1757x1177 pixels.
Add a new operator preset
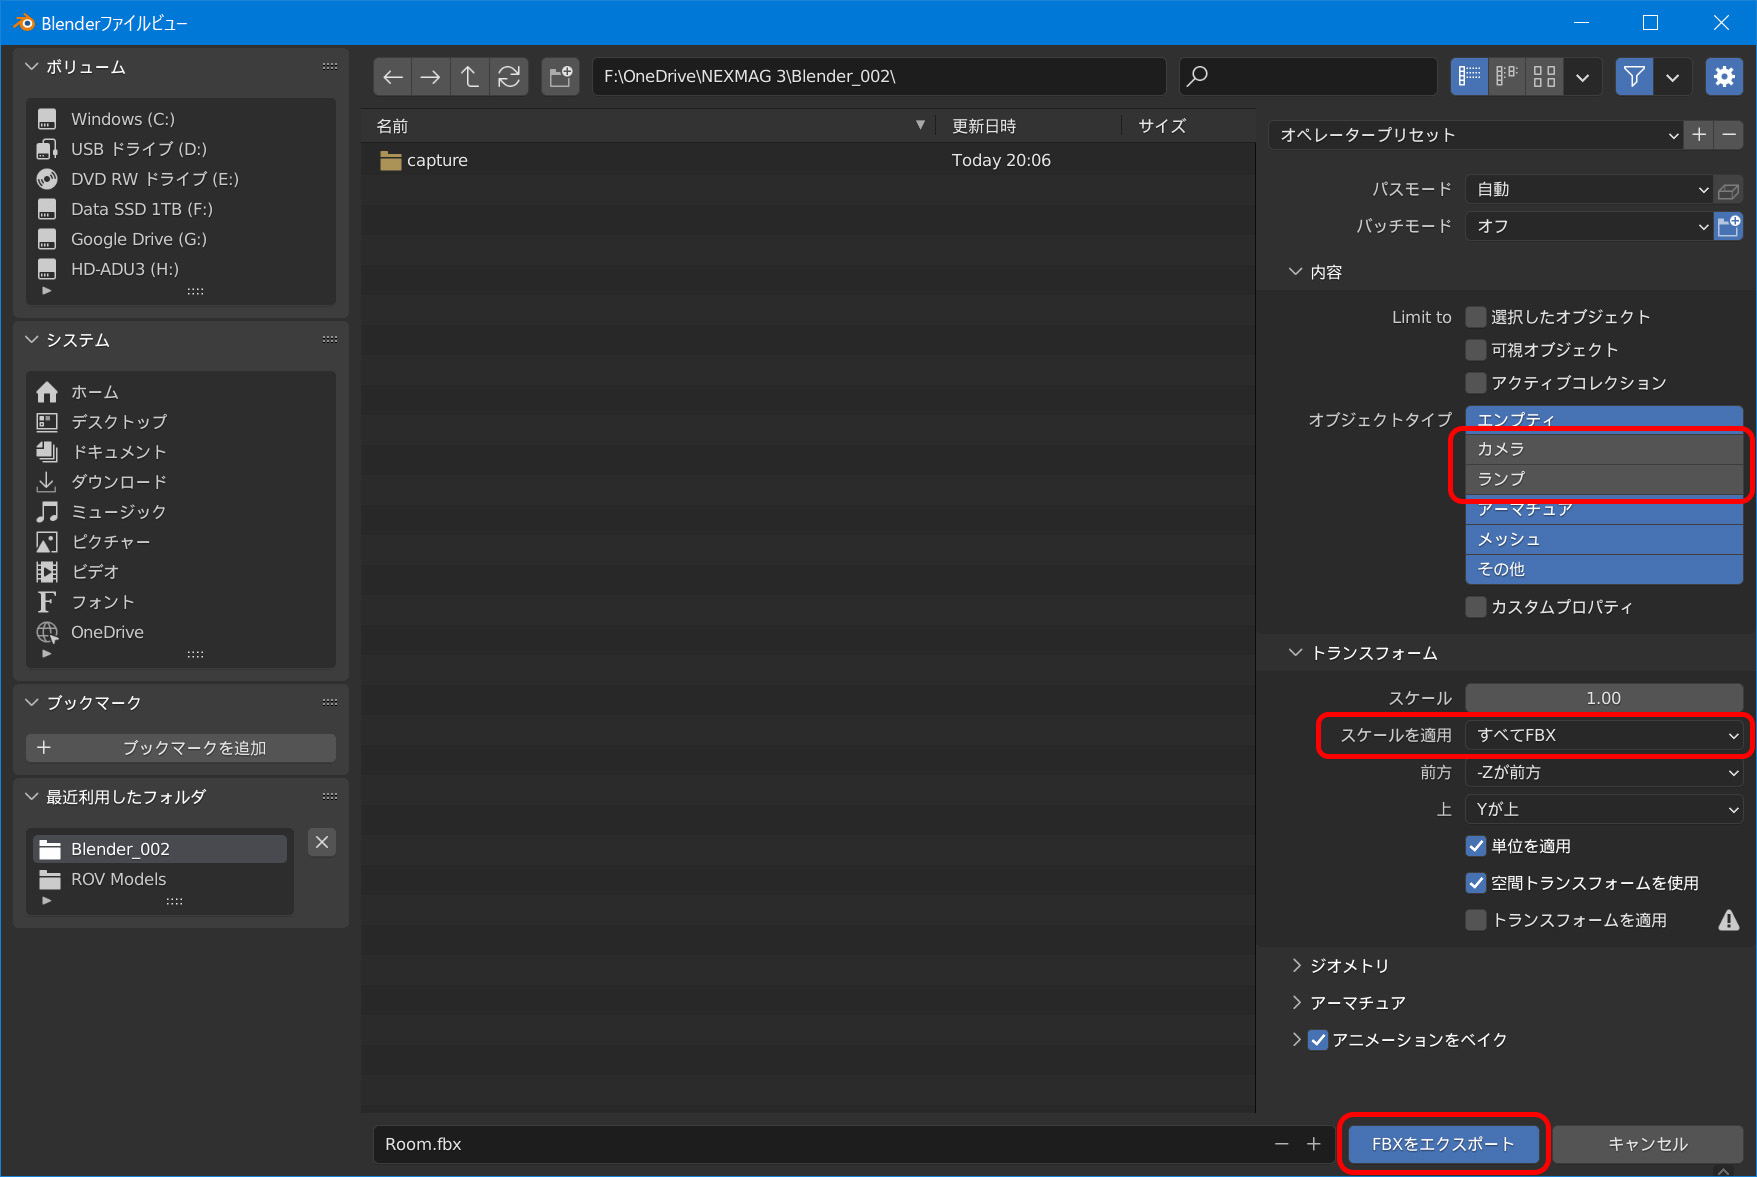[1699, 135]
